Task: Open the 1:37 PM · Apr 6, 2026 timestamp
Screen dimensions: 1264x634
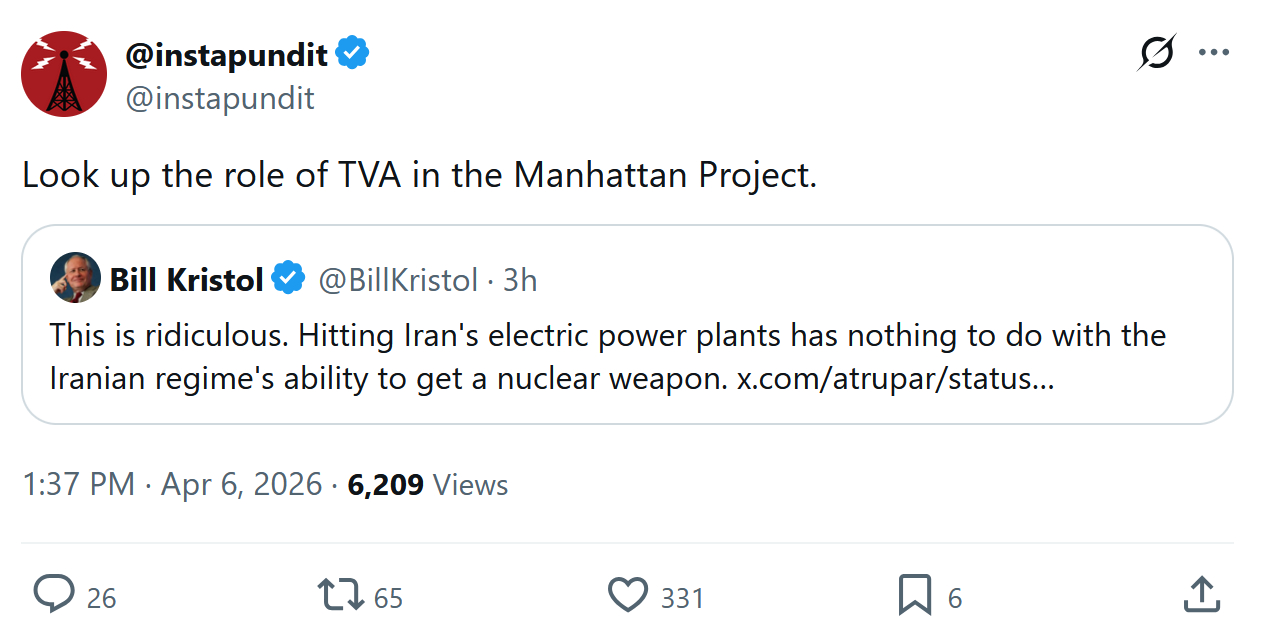Action: [172, 485]
